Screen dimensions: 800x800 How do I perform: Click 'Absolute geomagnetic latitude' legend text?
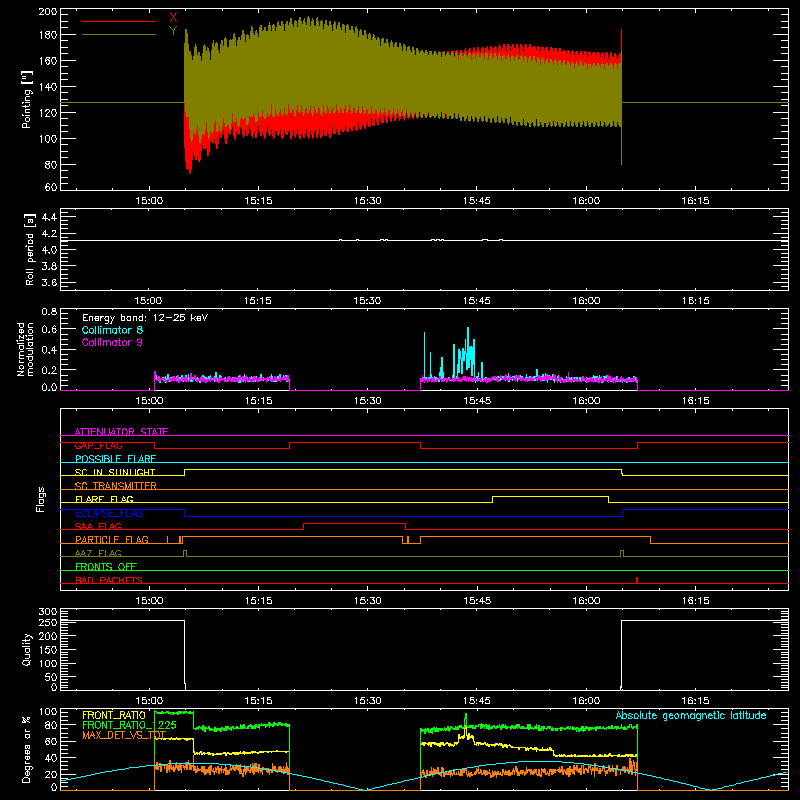pyautogui.click(x=691, y=715)
